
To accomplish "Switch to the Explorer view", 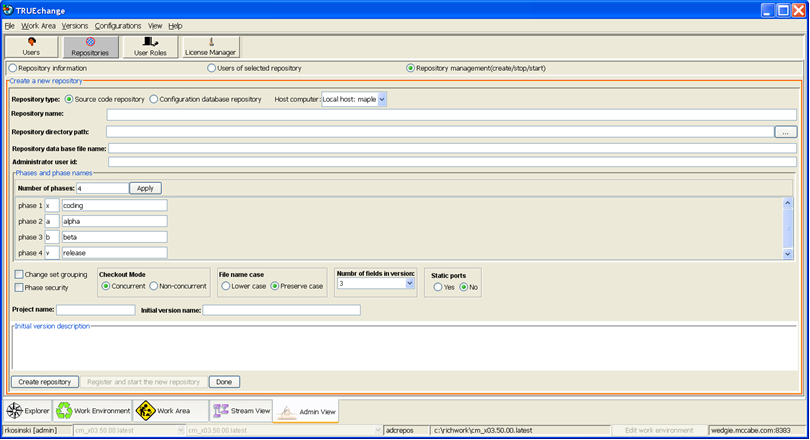I will tap(28, 411).
